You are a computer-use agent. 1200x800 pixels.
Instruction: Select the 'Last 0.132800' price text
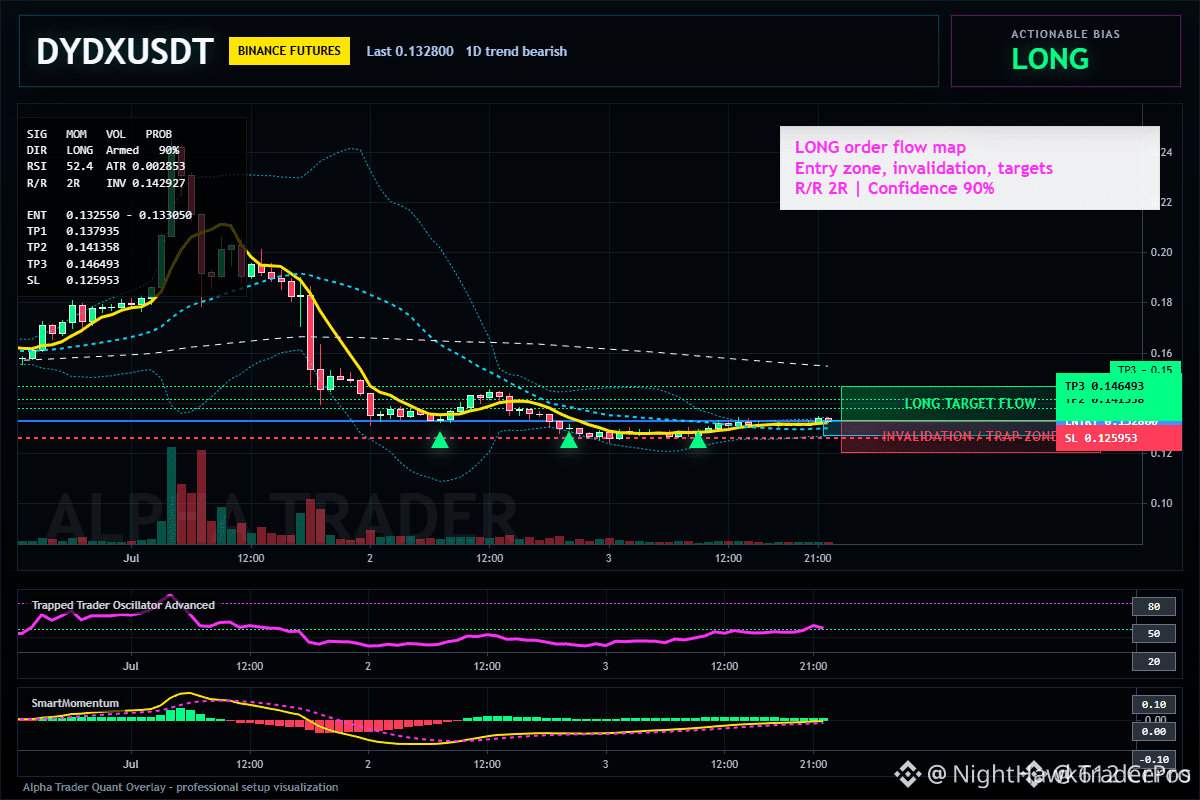pyautogui.click(x=410, y=51)
